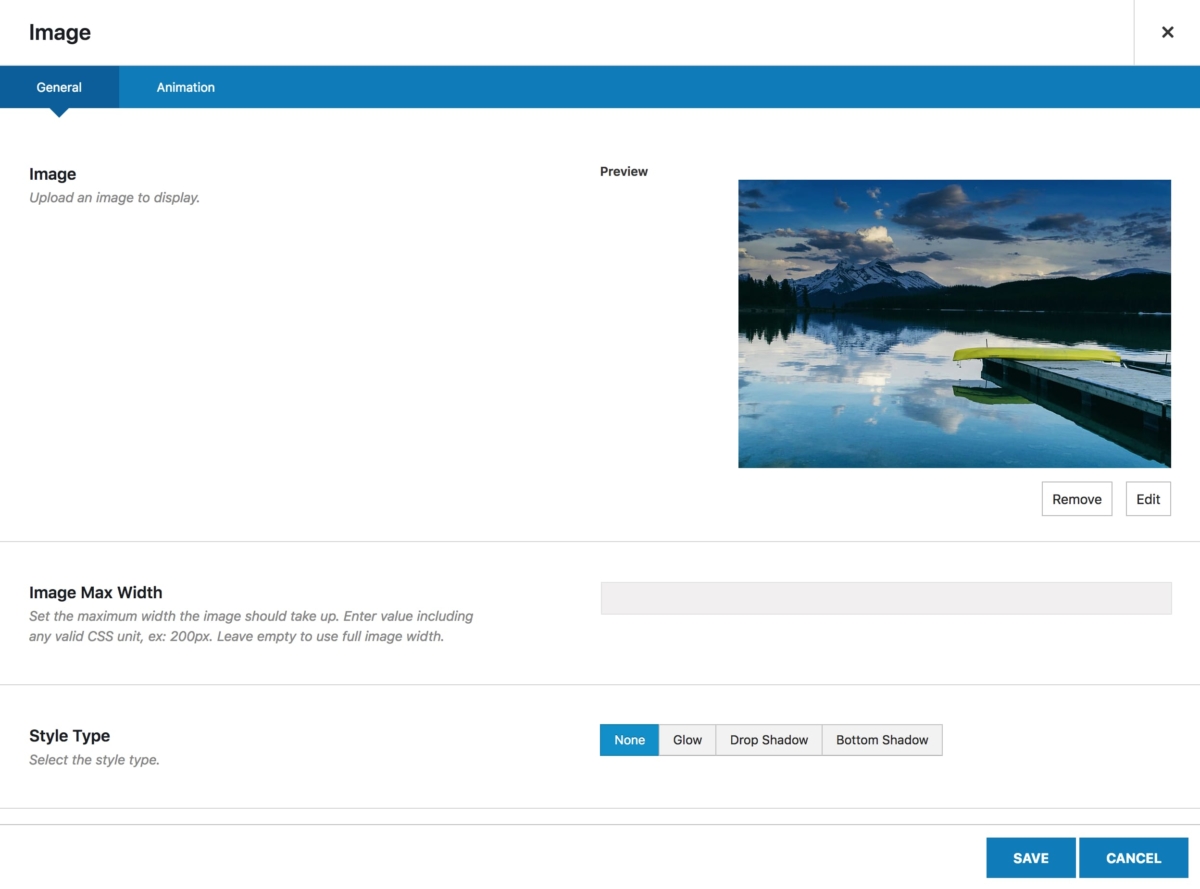Screen dimensions: 1200x889
Task: Edit the uploaded image
Action: pos(1148,499)
